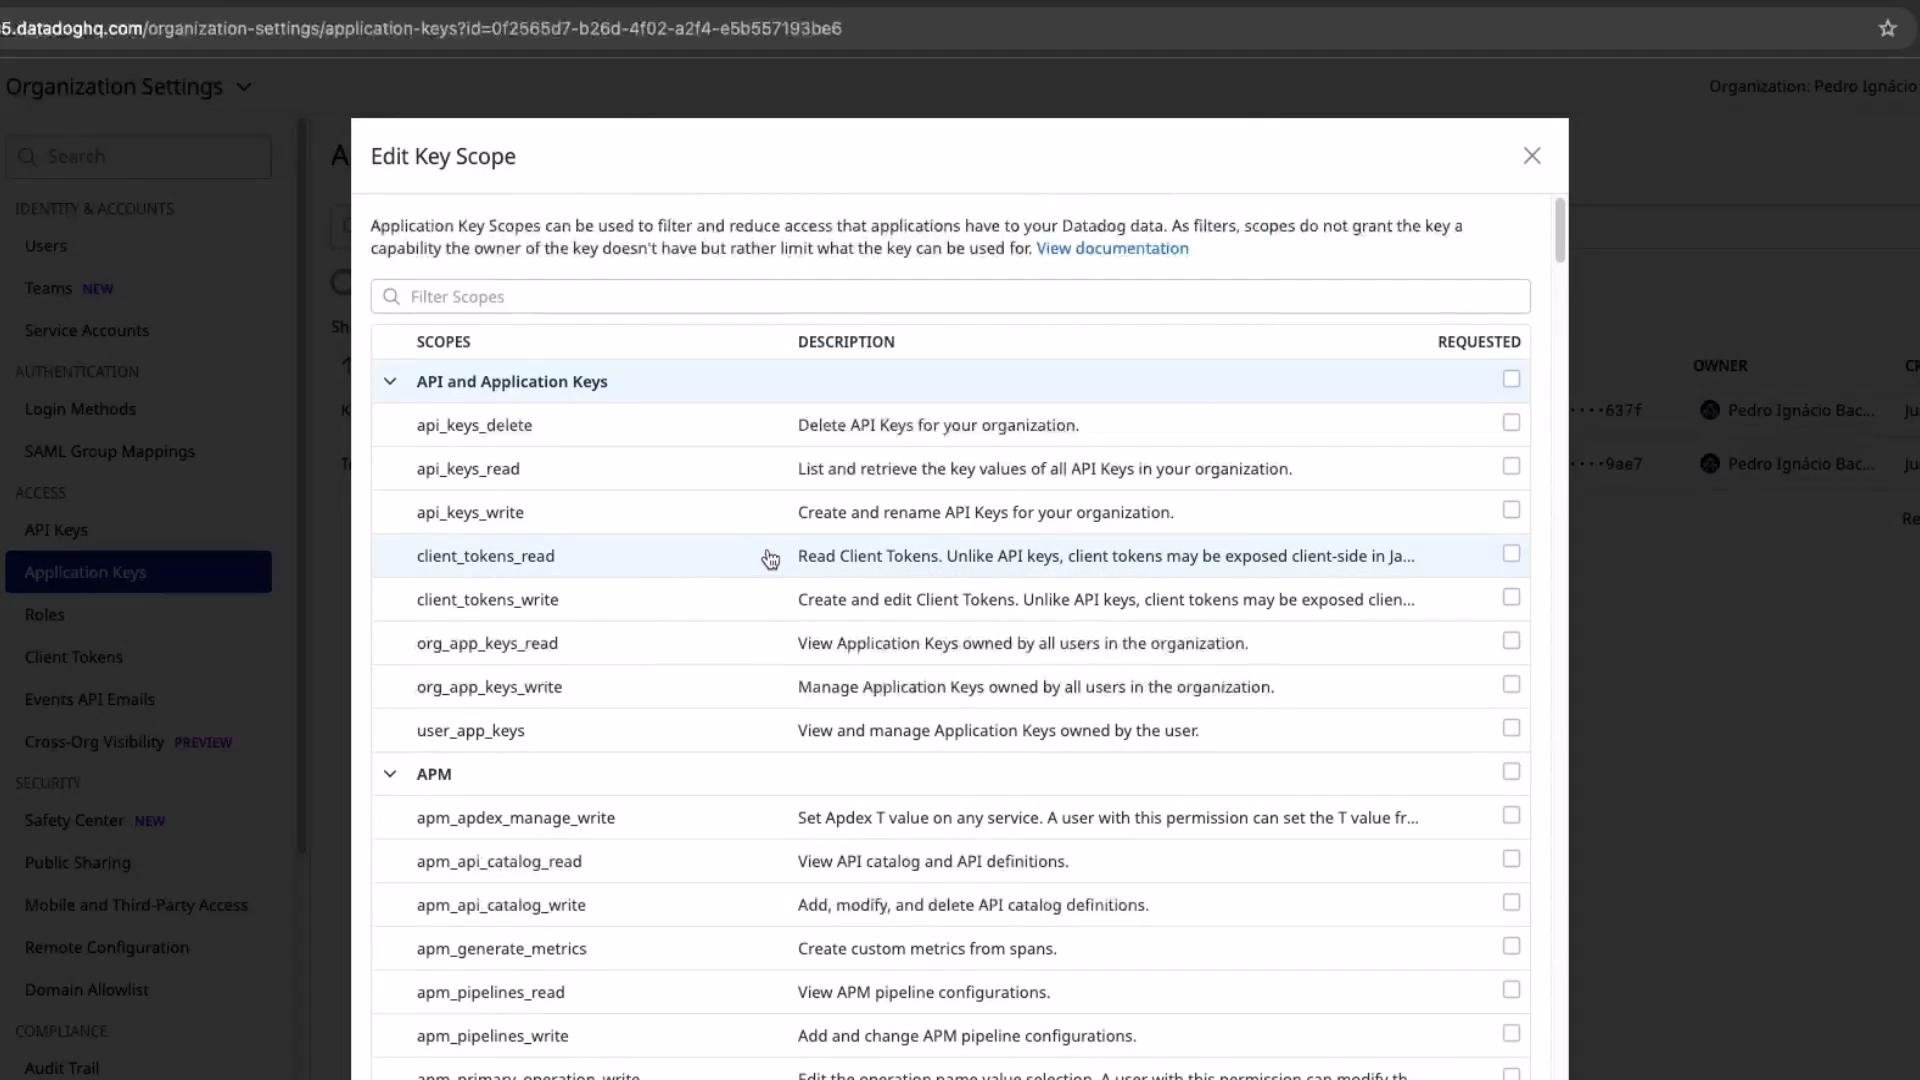Open Safety Center

click(74, 821)
